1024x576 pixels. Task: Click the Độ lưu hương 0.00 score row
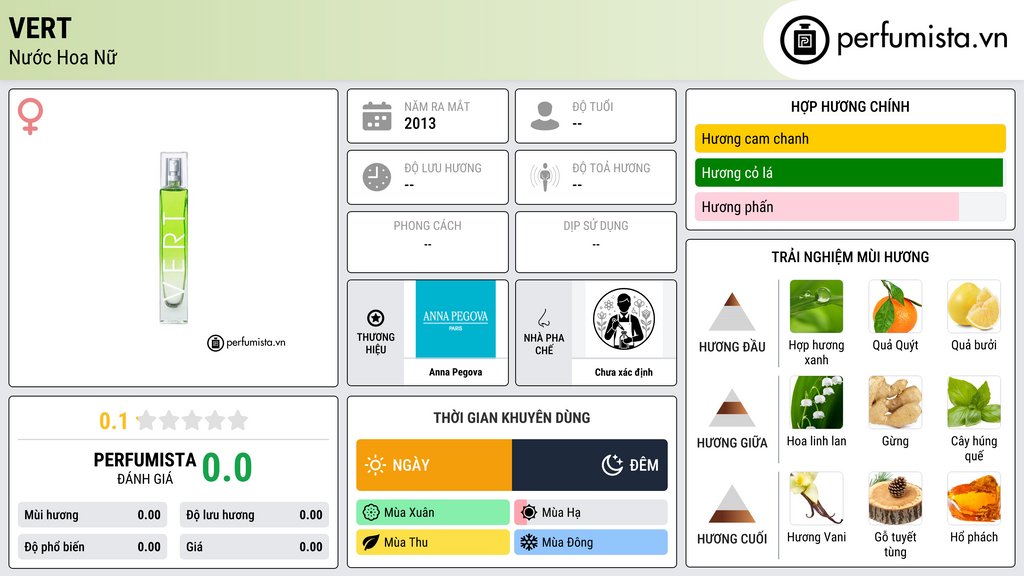point(254,515)
